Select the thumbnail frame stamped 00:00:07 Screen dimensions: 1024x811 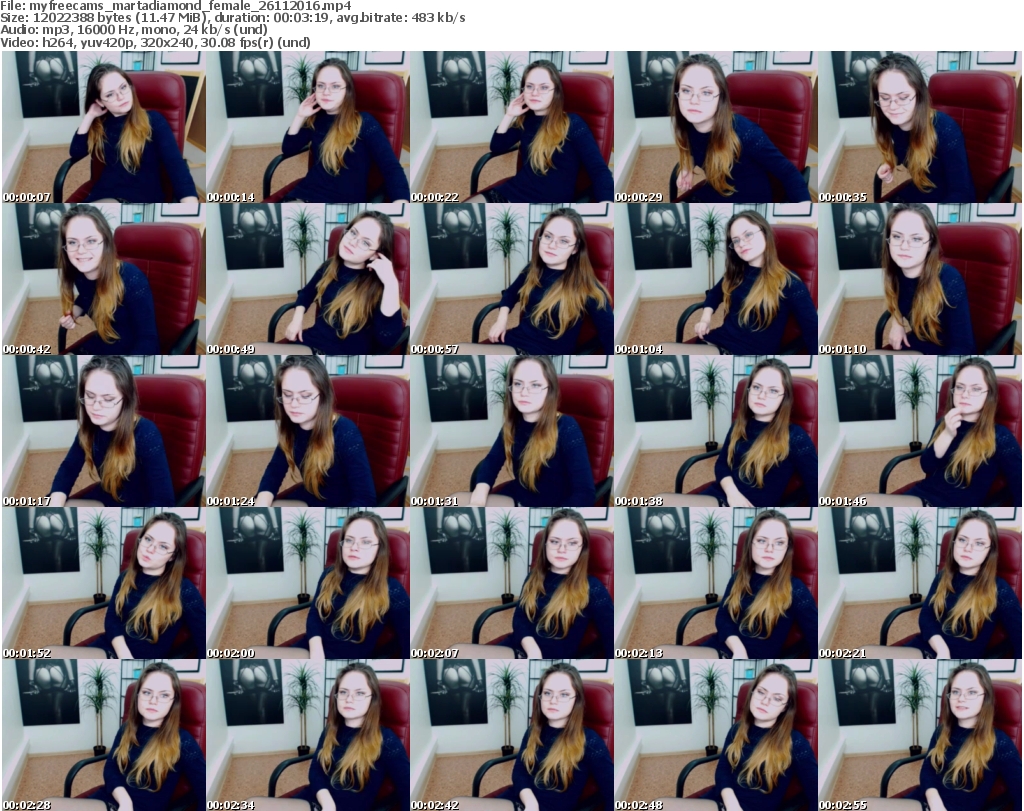[x=104, y=127]
